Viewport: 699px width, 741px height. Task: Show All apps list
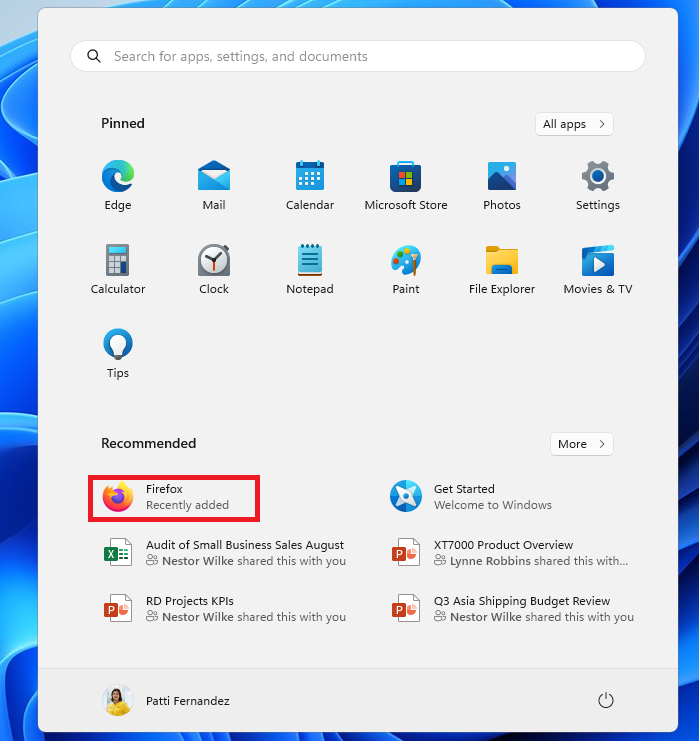[x=574, y=124]
